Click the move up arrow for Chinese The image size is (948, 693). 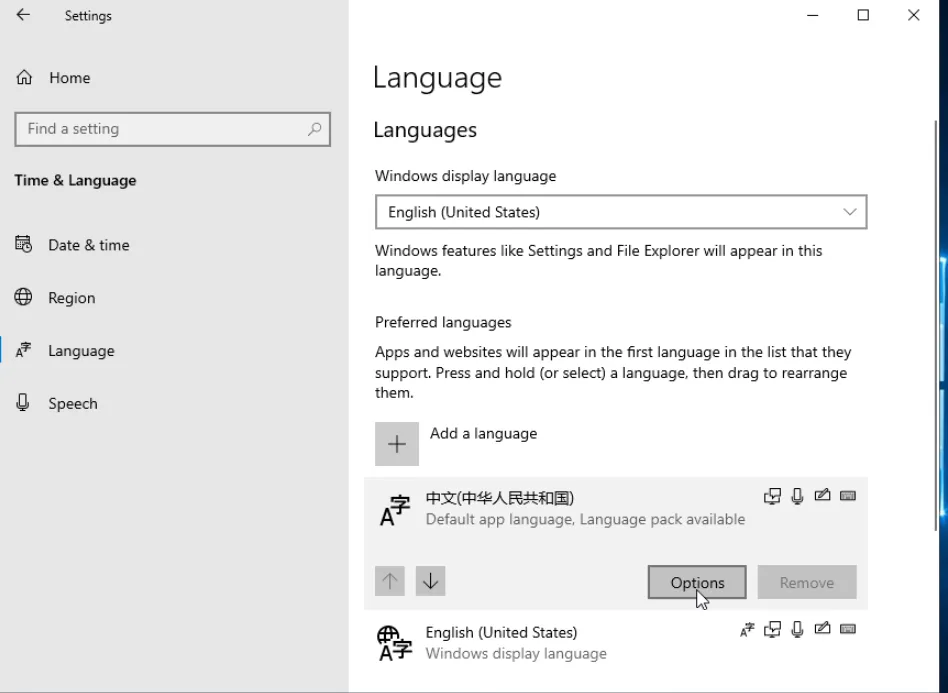(x=390, y=581)
